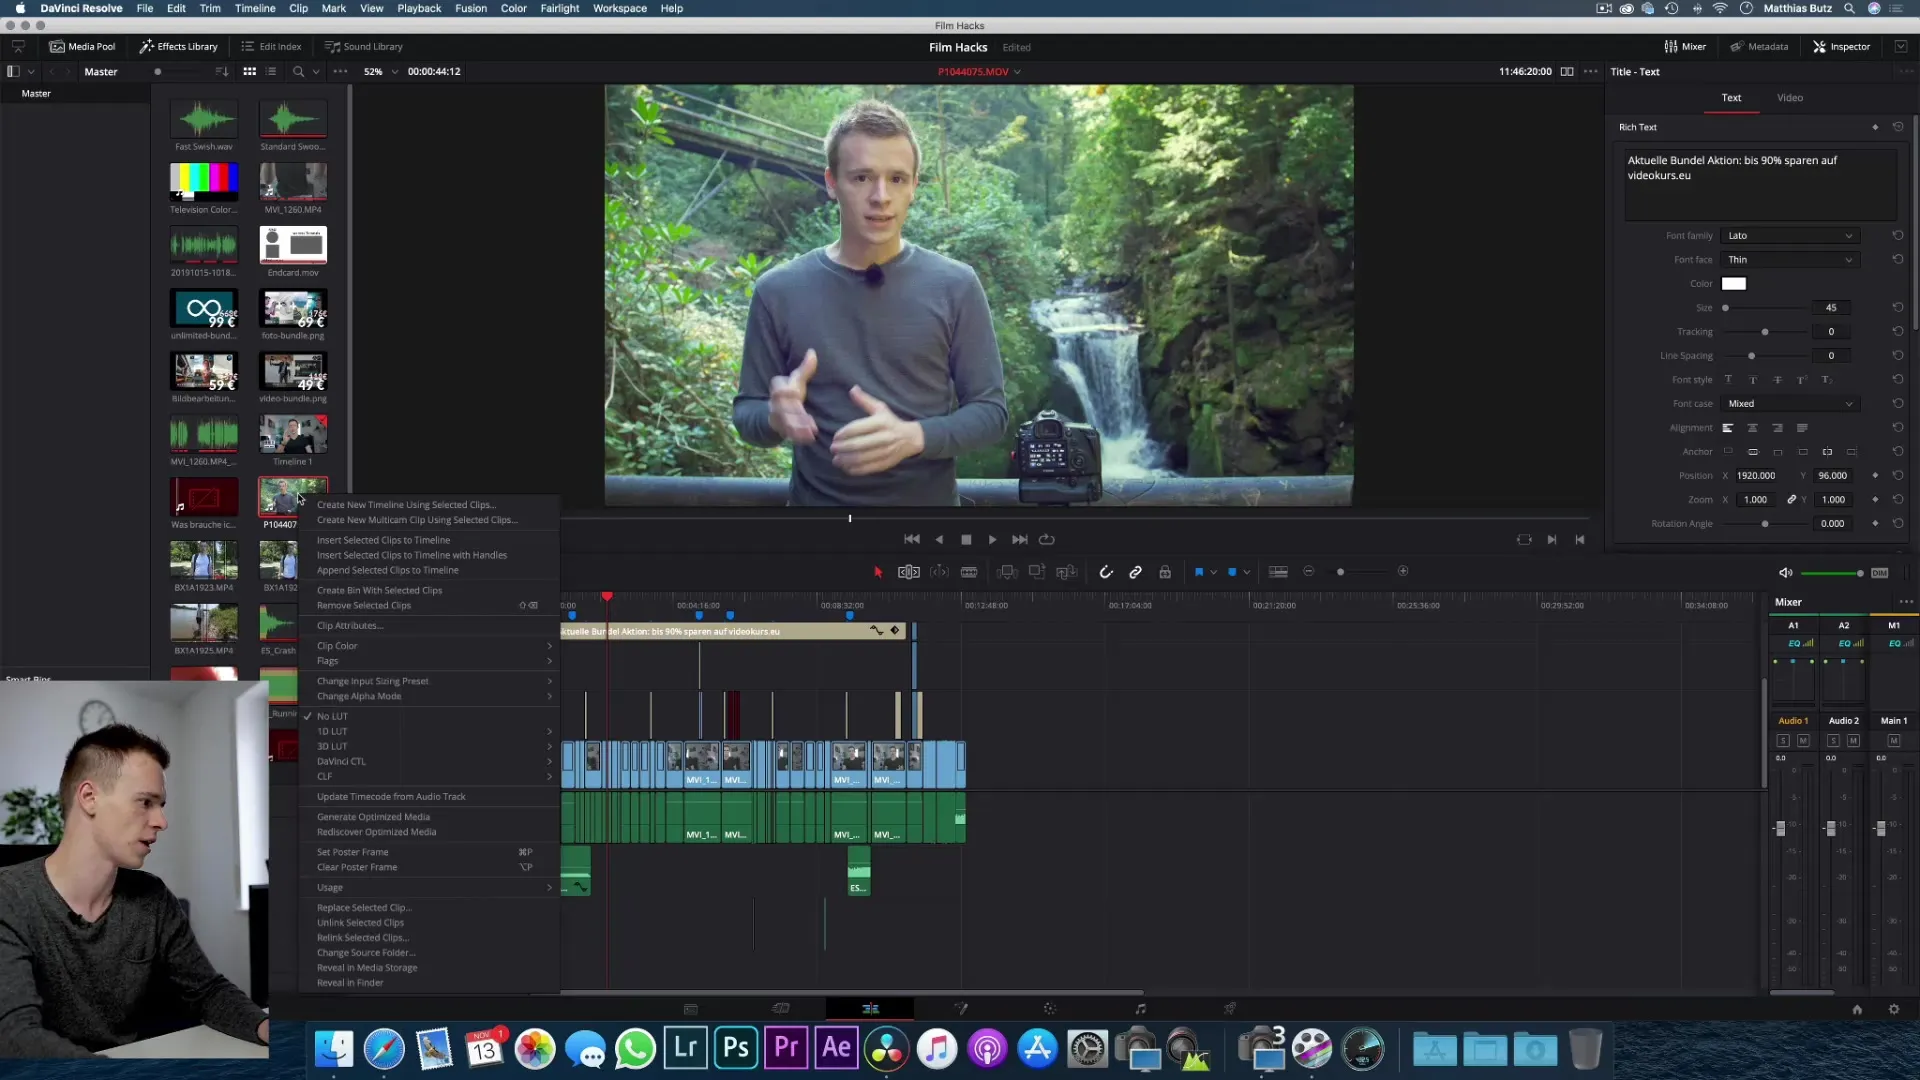Image resolution: width=1920 pixels, height=1080 pixels.
Task: Select the arrow Selection Mode tool
Action: 878,572
